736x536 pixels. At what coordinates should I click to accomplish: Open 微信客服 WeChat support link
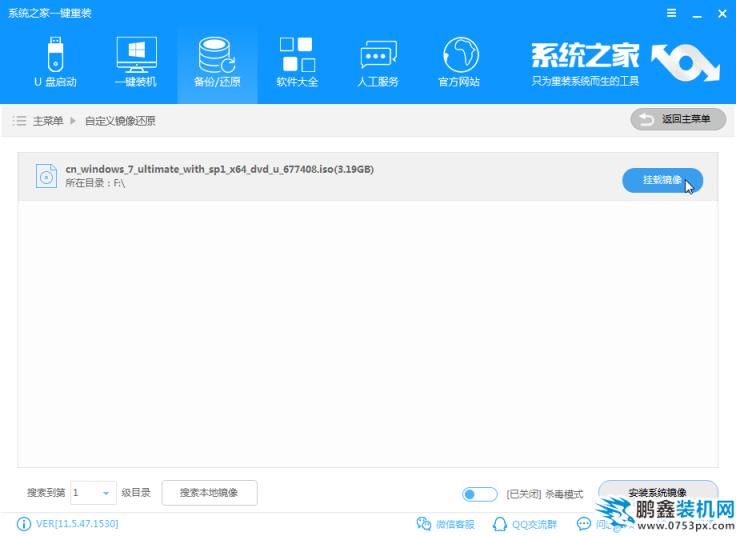(x=445, y=524)
